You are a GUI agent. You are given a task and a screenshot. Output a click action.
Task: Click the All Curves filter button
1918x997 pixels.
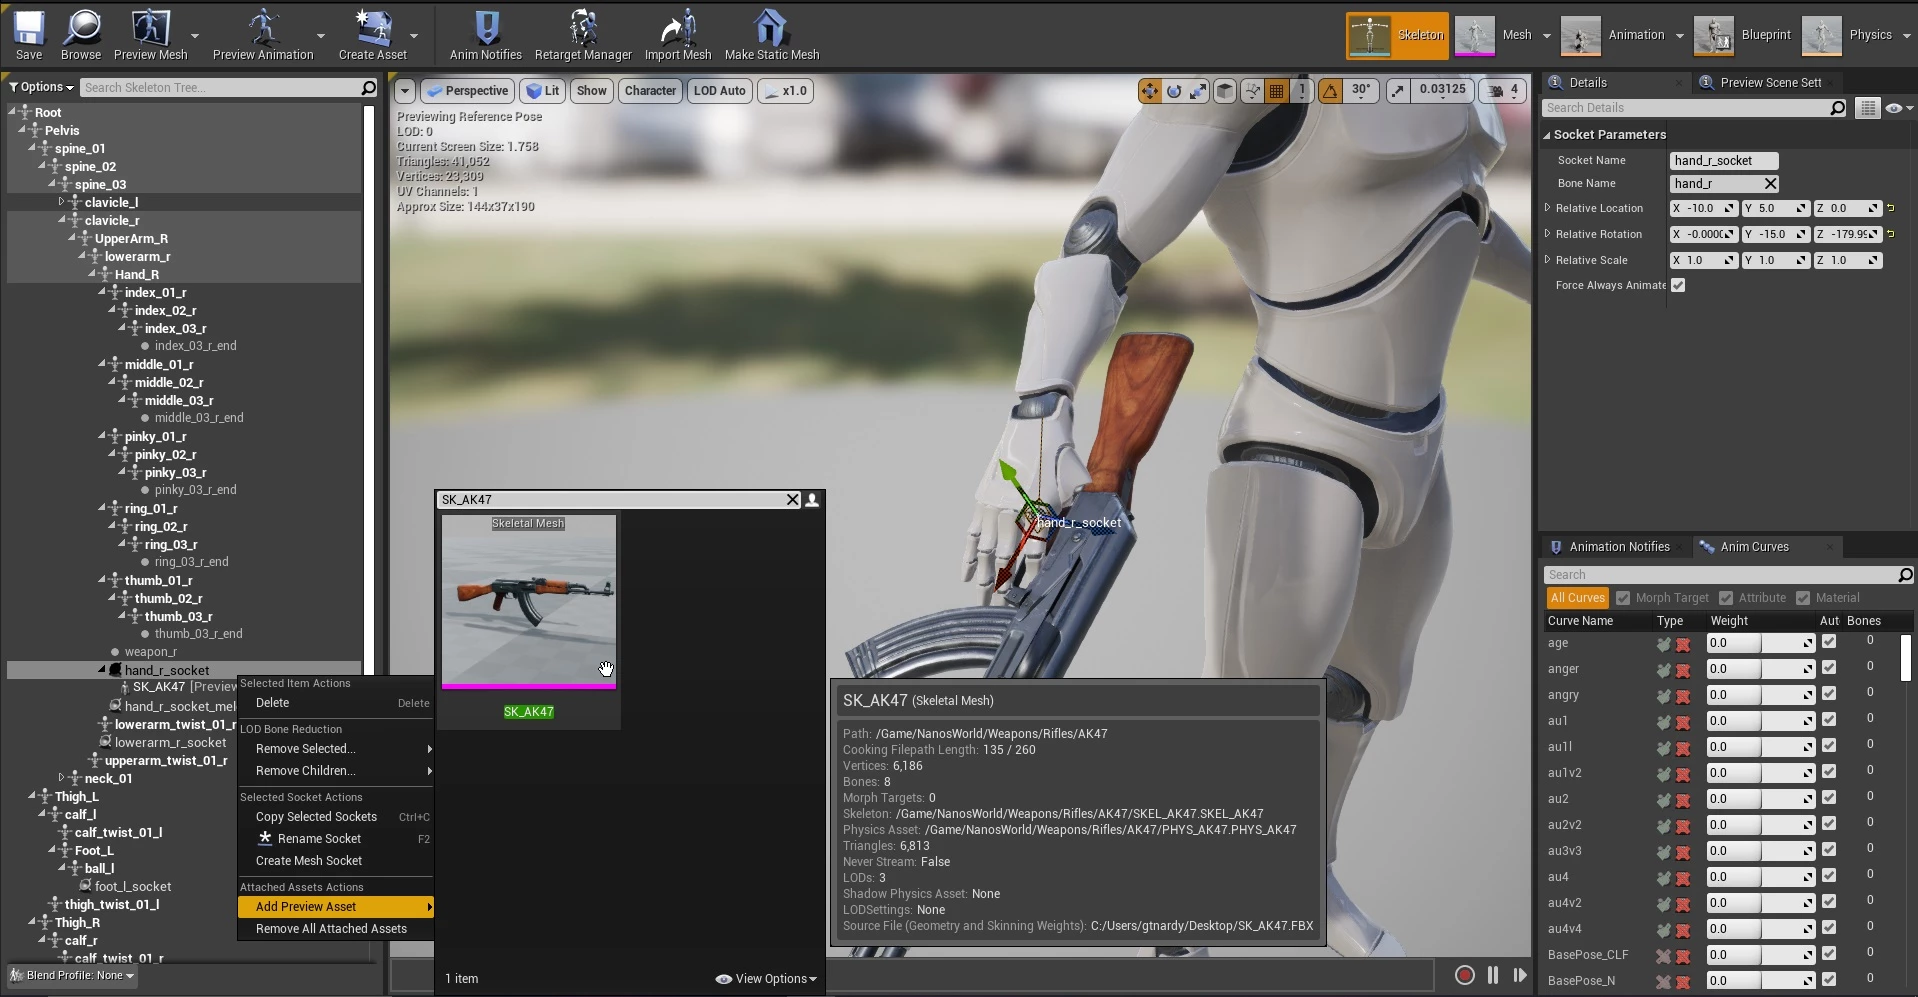point(1577,598)
